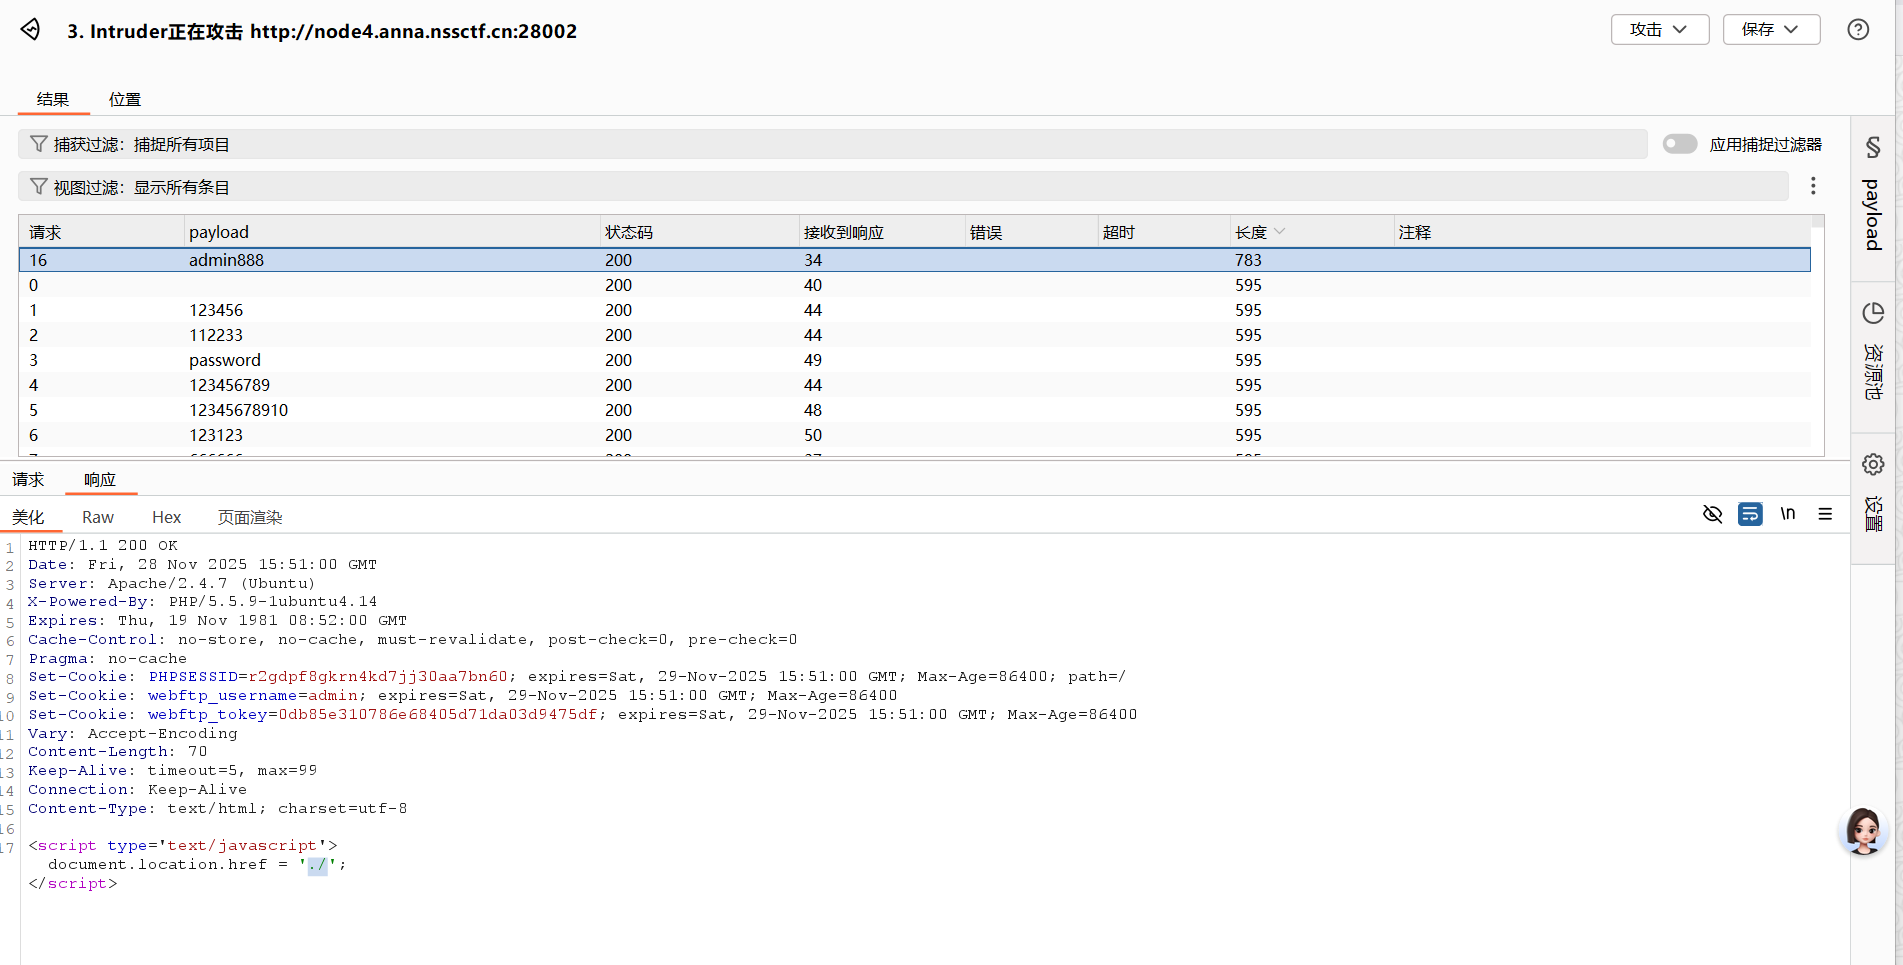This screenshot has width=1903, height=965.
Task: Sort results by the 长度 column
Action: click(1252, 232)
